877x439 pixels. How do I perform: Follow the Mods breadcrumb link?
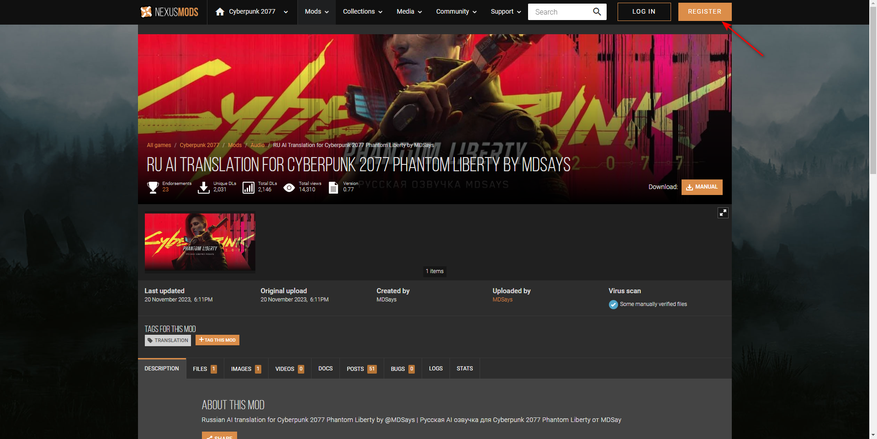235,145
